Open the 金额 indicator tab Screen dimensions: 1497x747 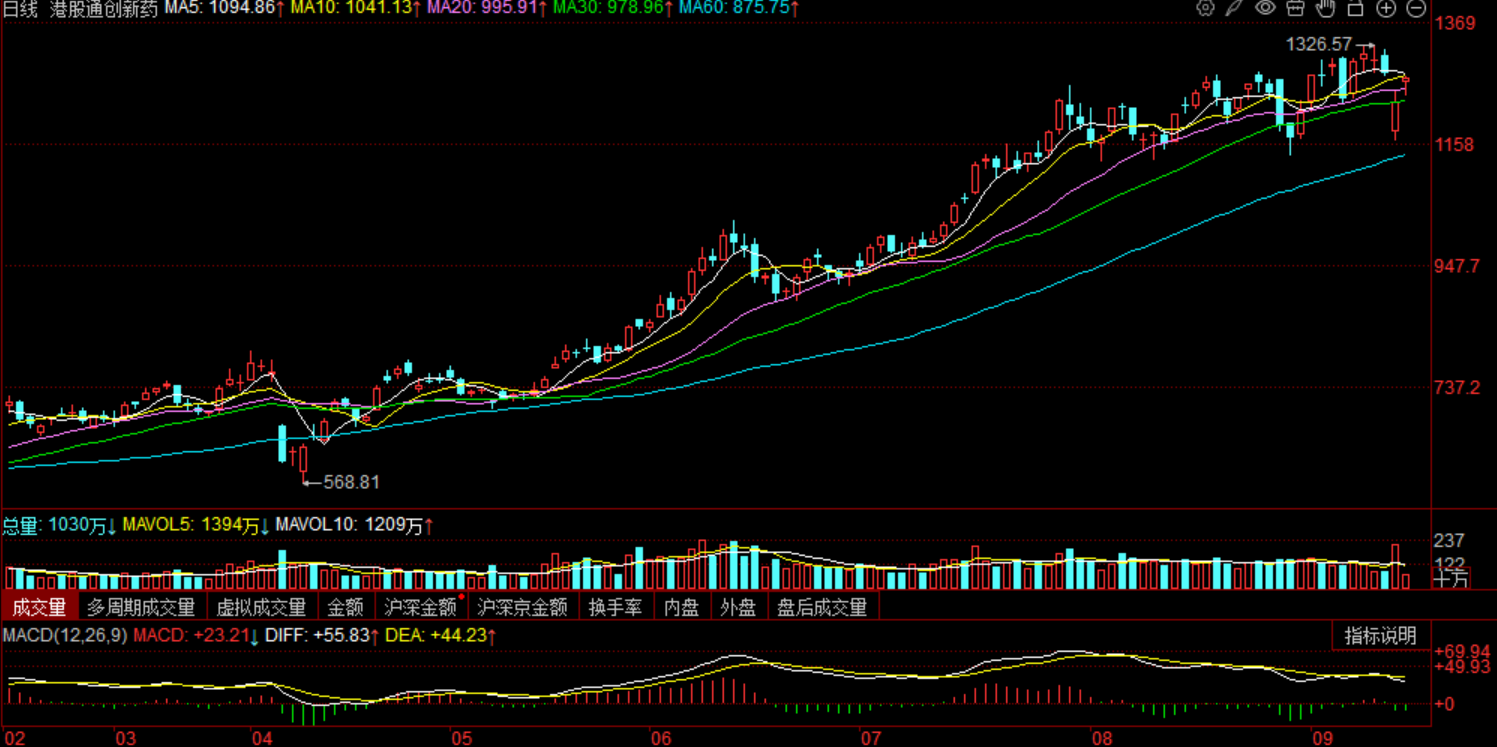345,607
